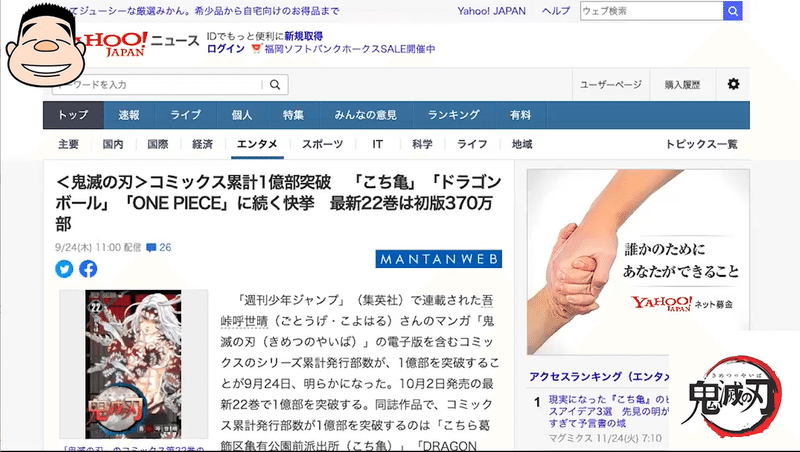Screen dimensions: 800x452
Task: Click the 新規取得 ID registration link
Action: click(x=304, y=36)
